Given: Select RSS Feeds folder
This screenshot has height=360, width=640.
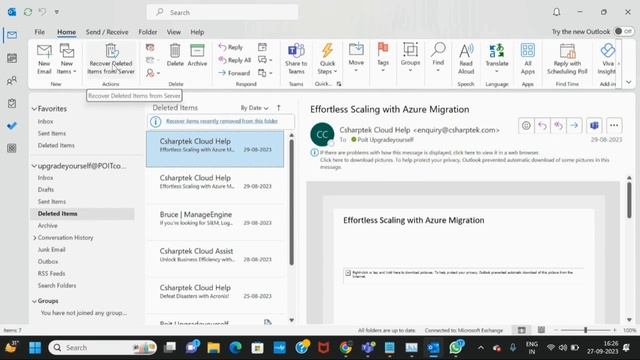Looking at the screenshot, I should click(51, 273).
